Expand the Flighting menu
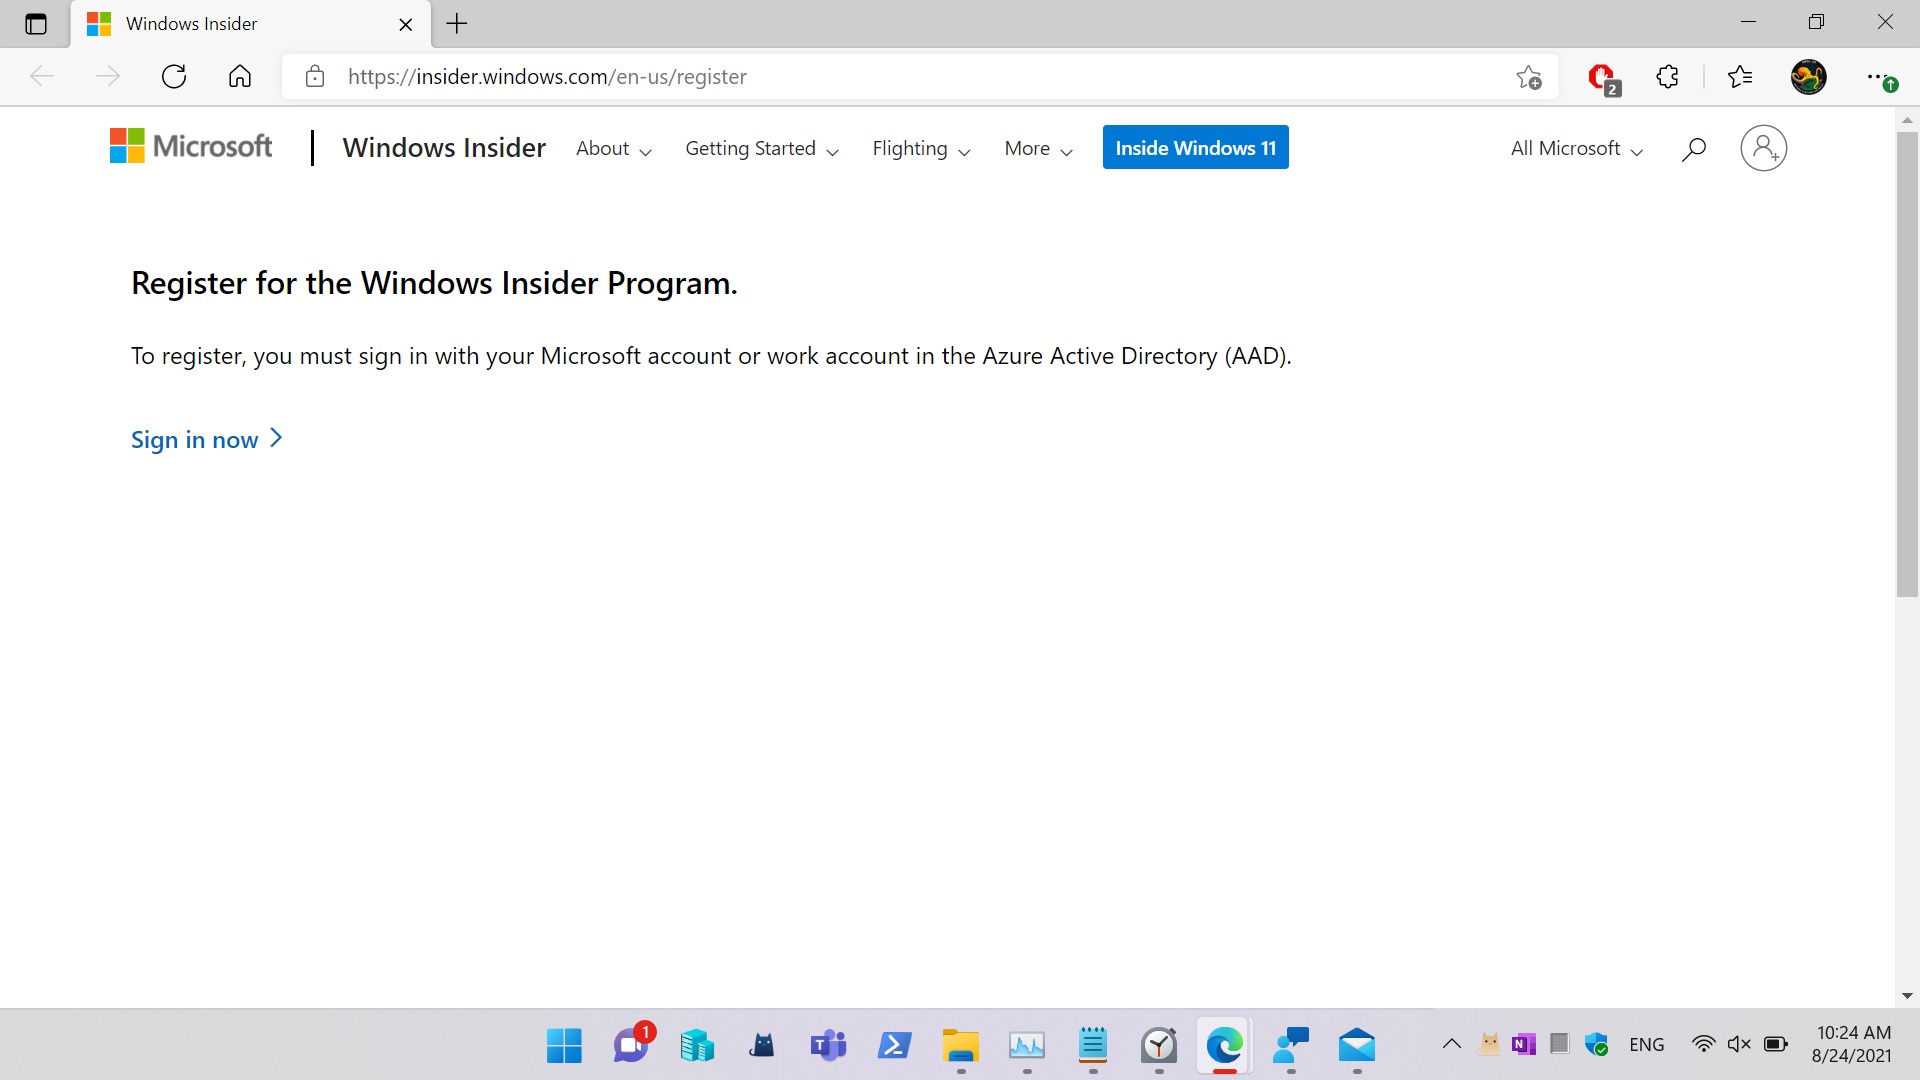Image resolution: width=1920 pixels, height=1080 pixels. pyautogui.click(x=919, y=148)
